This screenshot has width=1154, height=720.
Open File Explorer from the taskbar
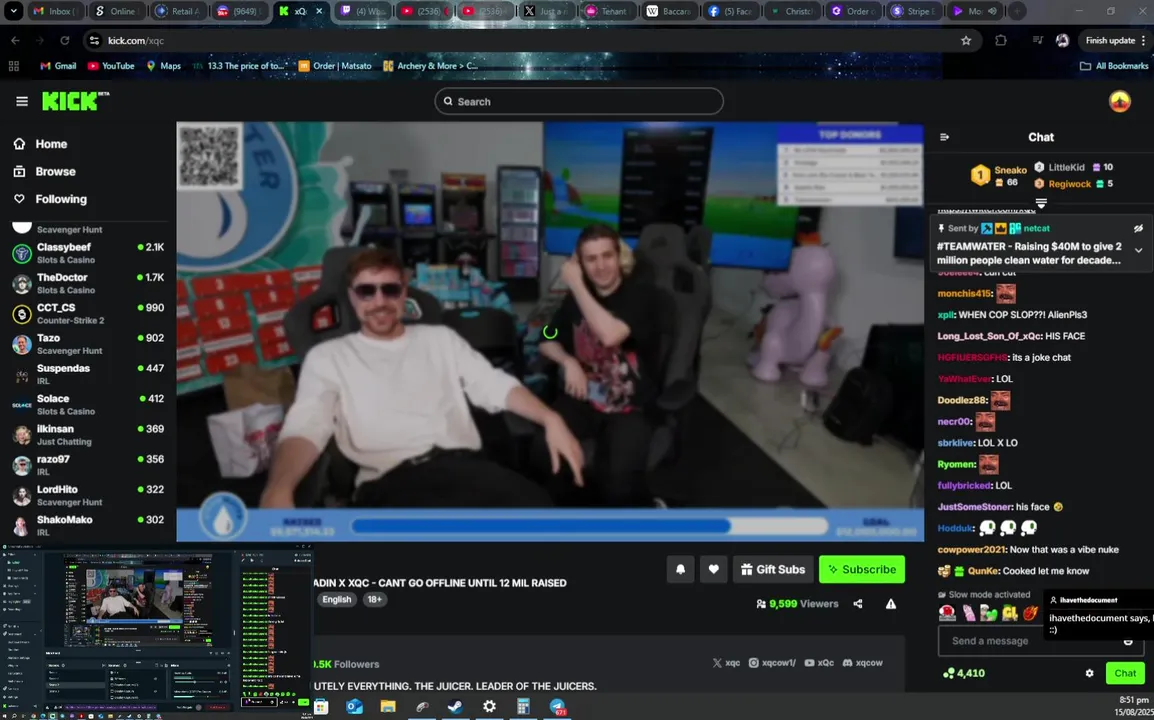[388, 707]
